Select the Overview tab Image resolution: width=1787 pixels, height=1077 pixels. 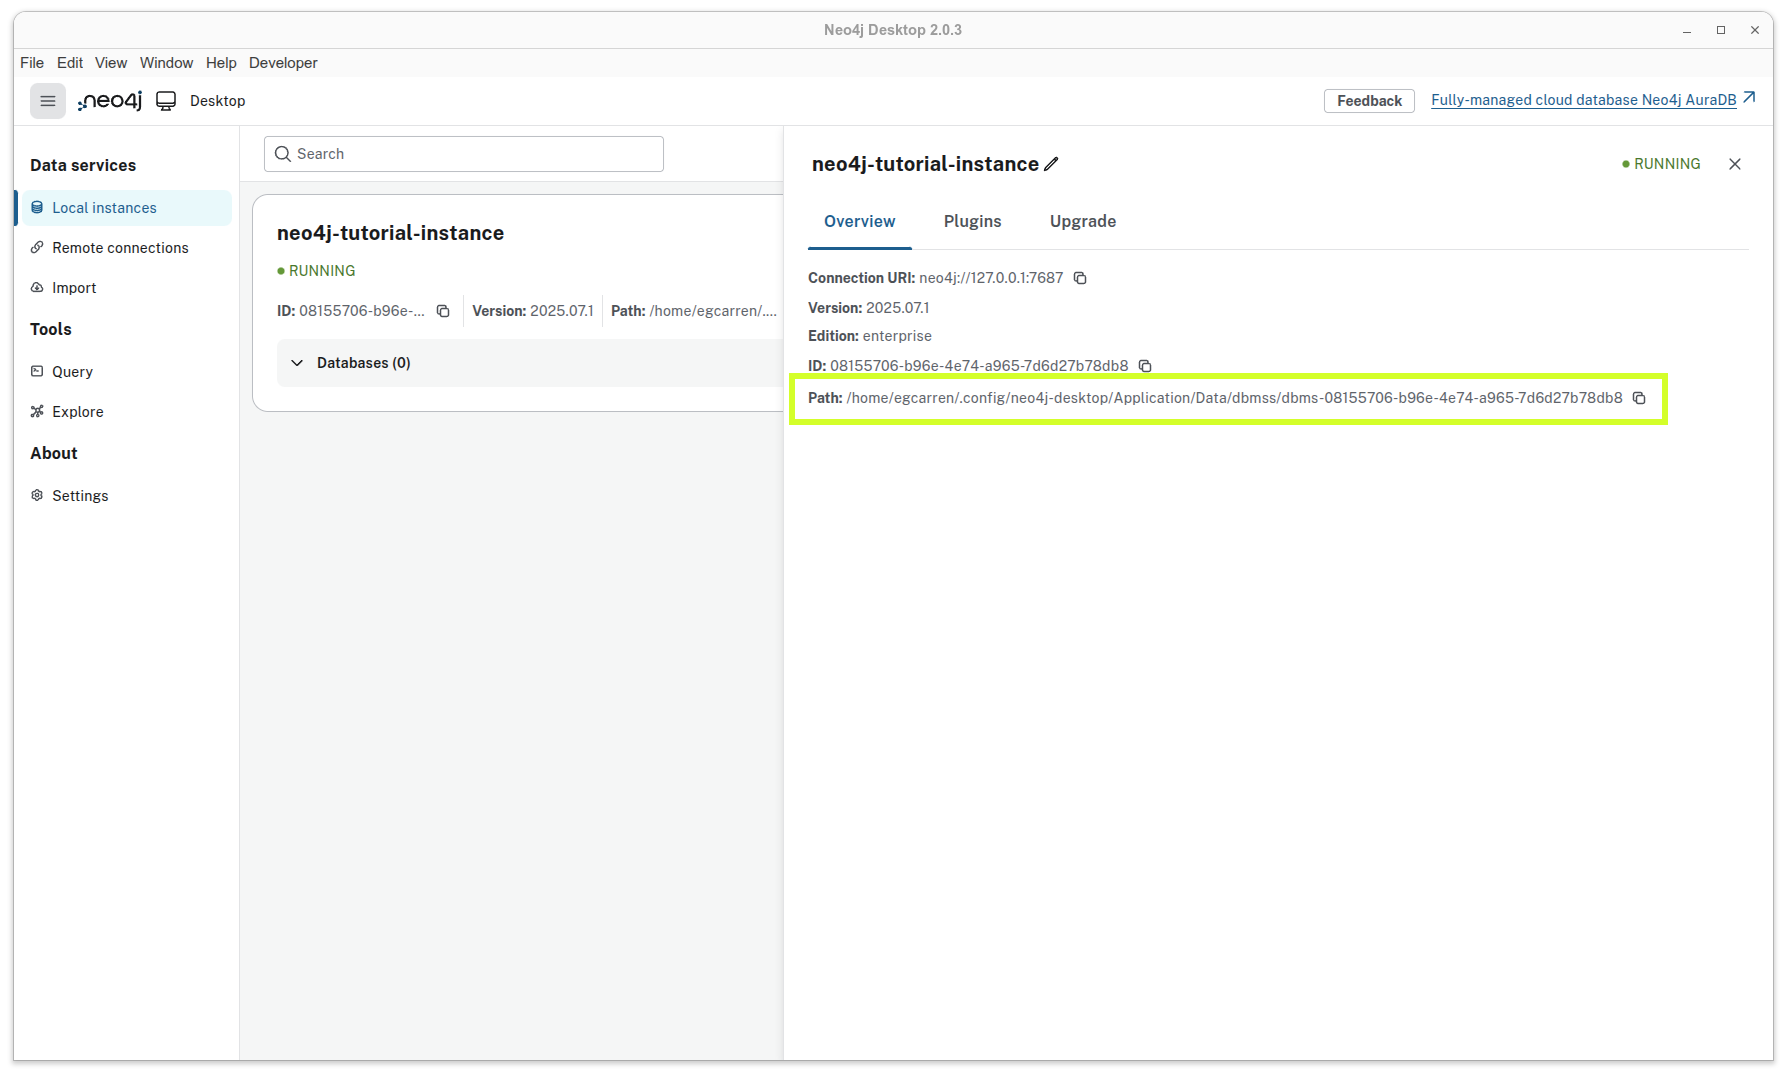859,221
